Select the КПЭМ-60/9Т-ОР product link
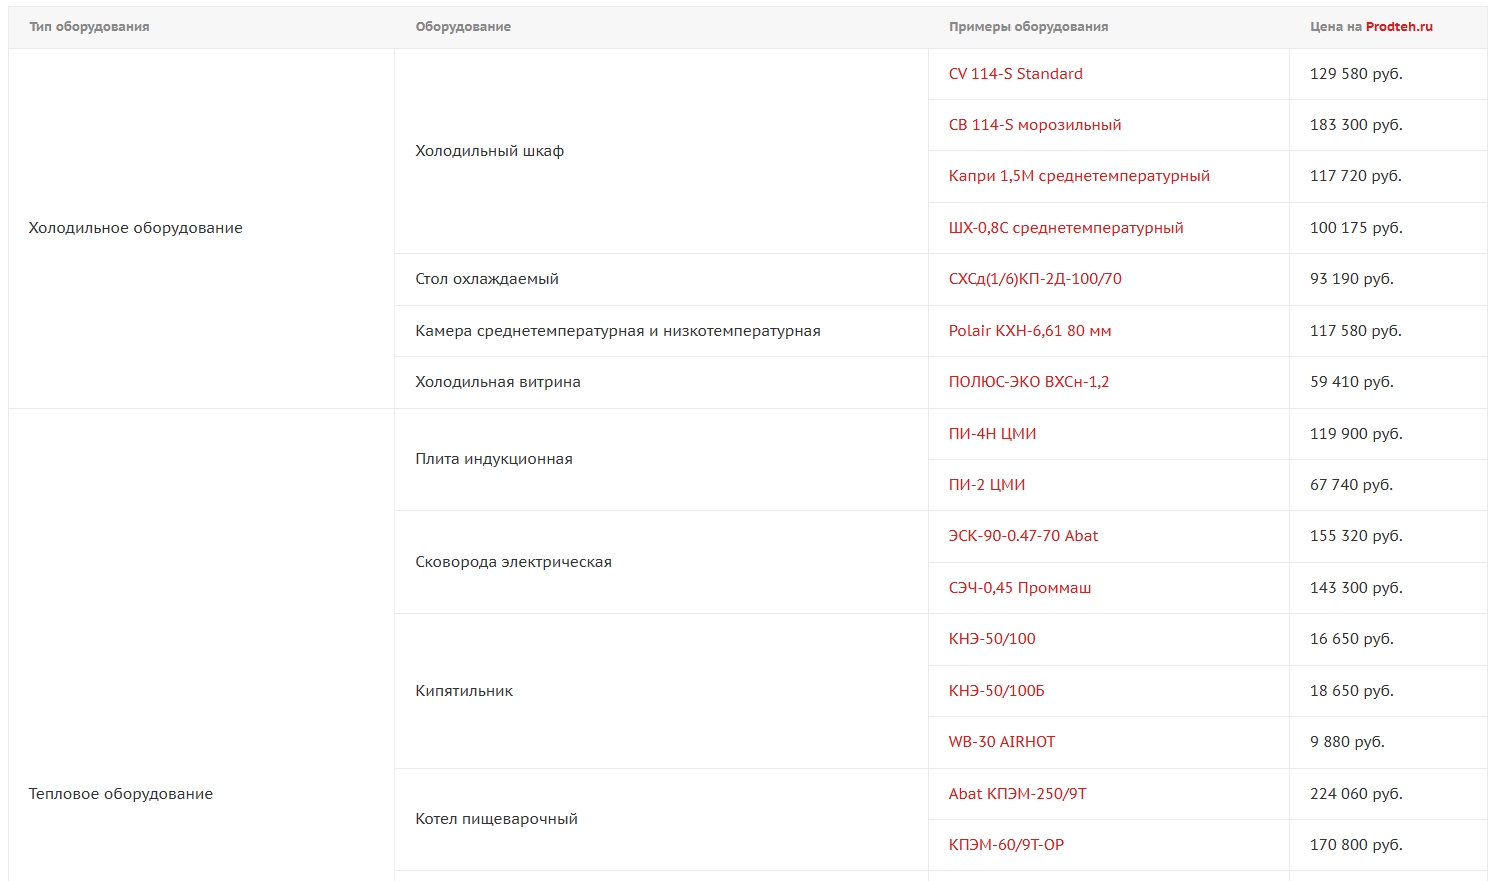Image resolution: width=1494 pixels, height=881 pixels. click(1005, 845)
